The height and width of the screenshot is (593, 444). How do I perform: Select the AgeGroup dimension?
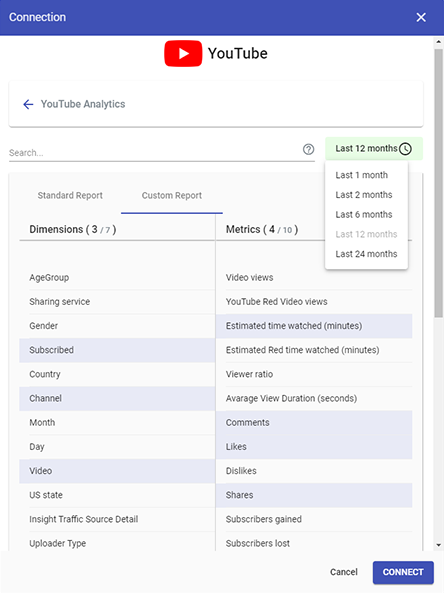tap(117, 278)
